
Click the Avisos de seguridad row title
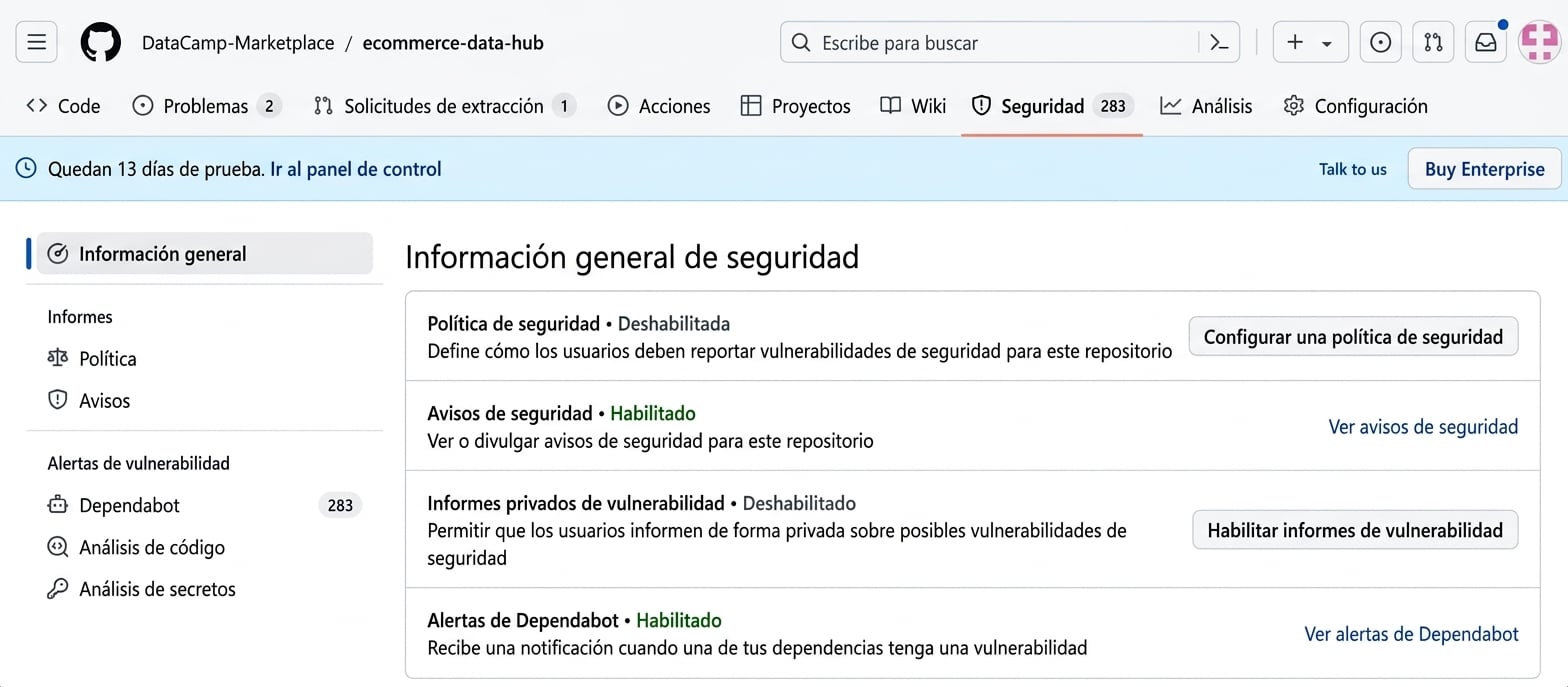509,413
